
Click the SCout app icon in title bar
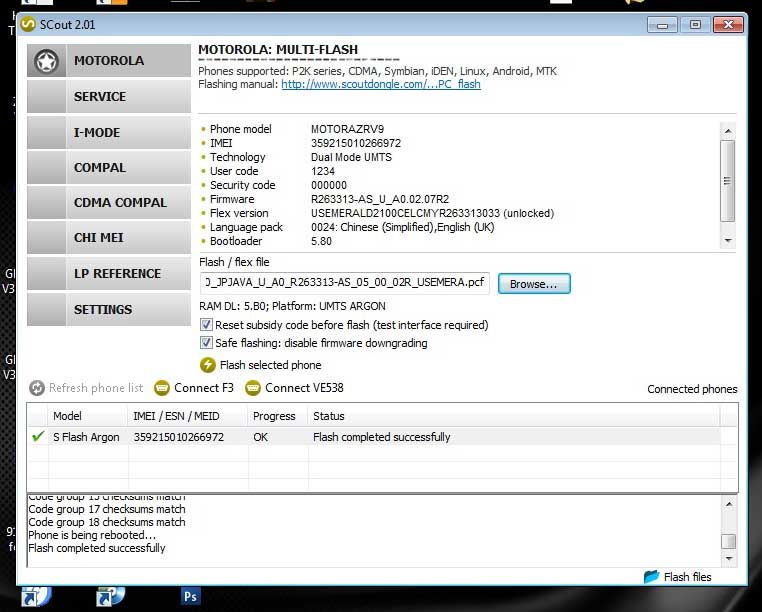[28, 24]
